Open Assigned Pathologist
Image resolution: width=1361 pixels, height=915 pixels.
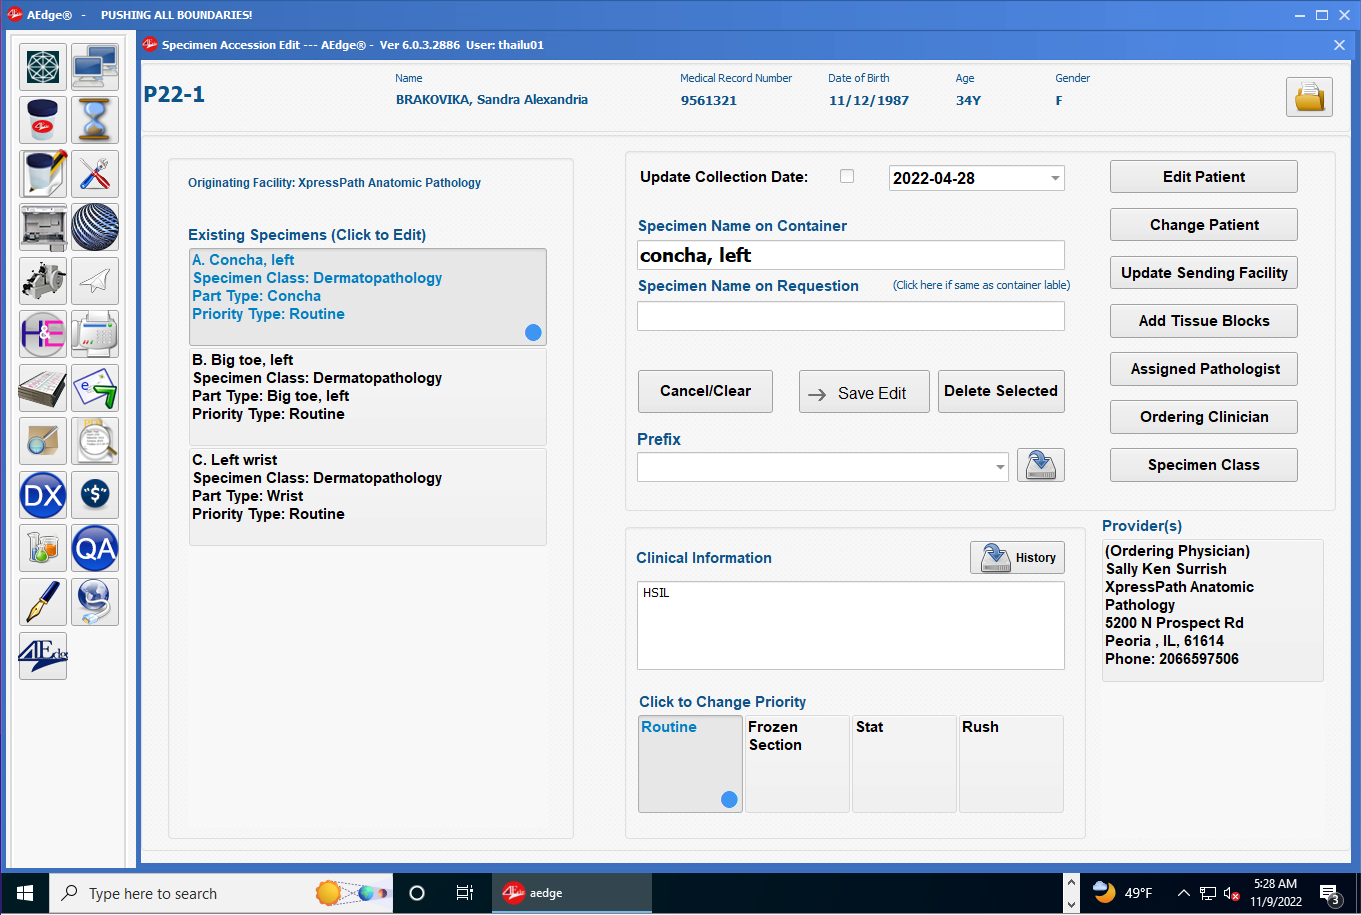[1204, 369]
